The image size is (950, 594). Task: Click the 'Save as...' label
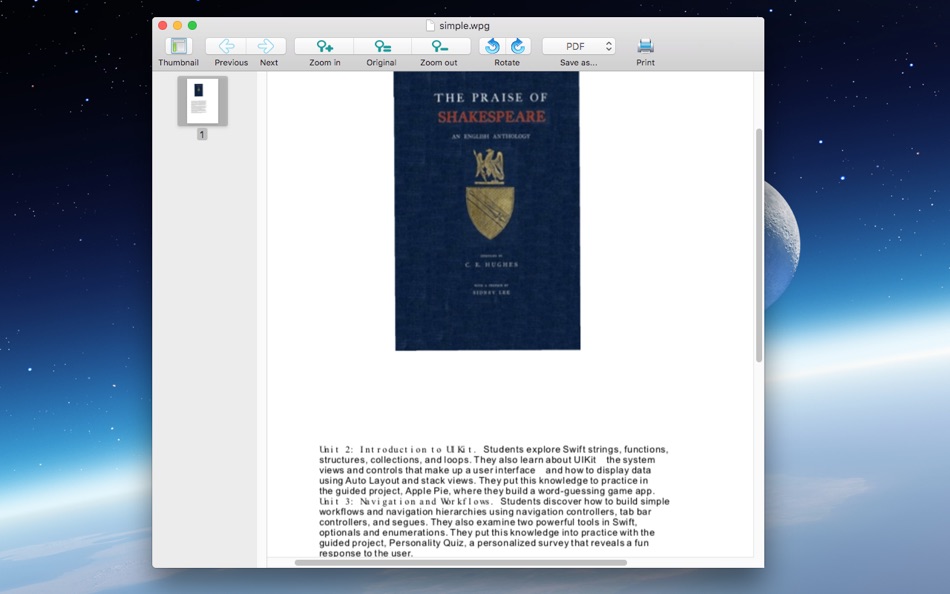tap(578, 62)
